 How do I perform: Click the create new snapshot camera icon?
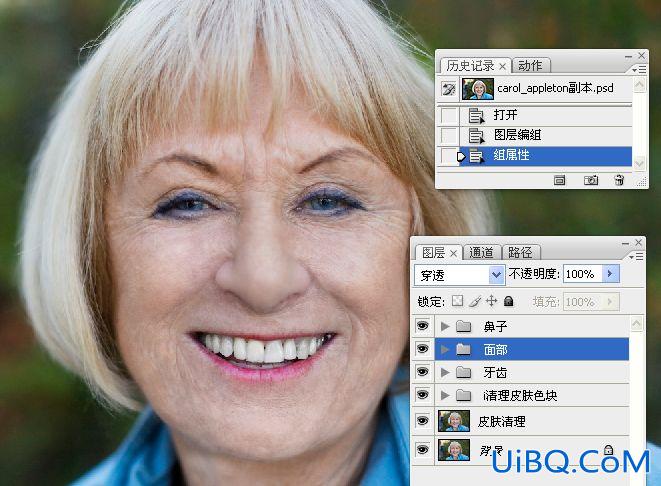pyautogui.click(x=591, y=180)
